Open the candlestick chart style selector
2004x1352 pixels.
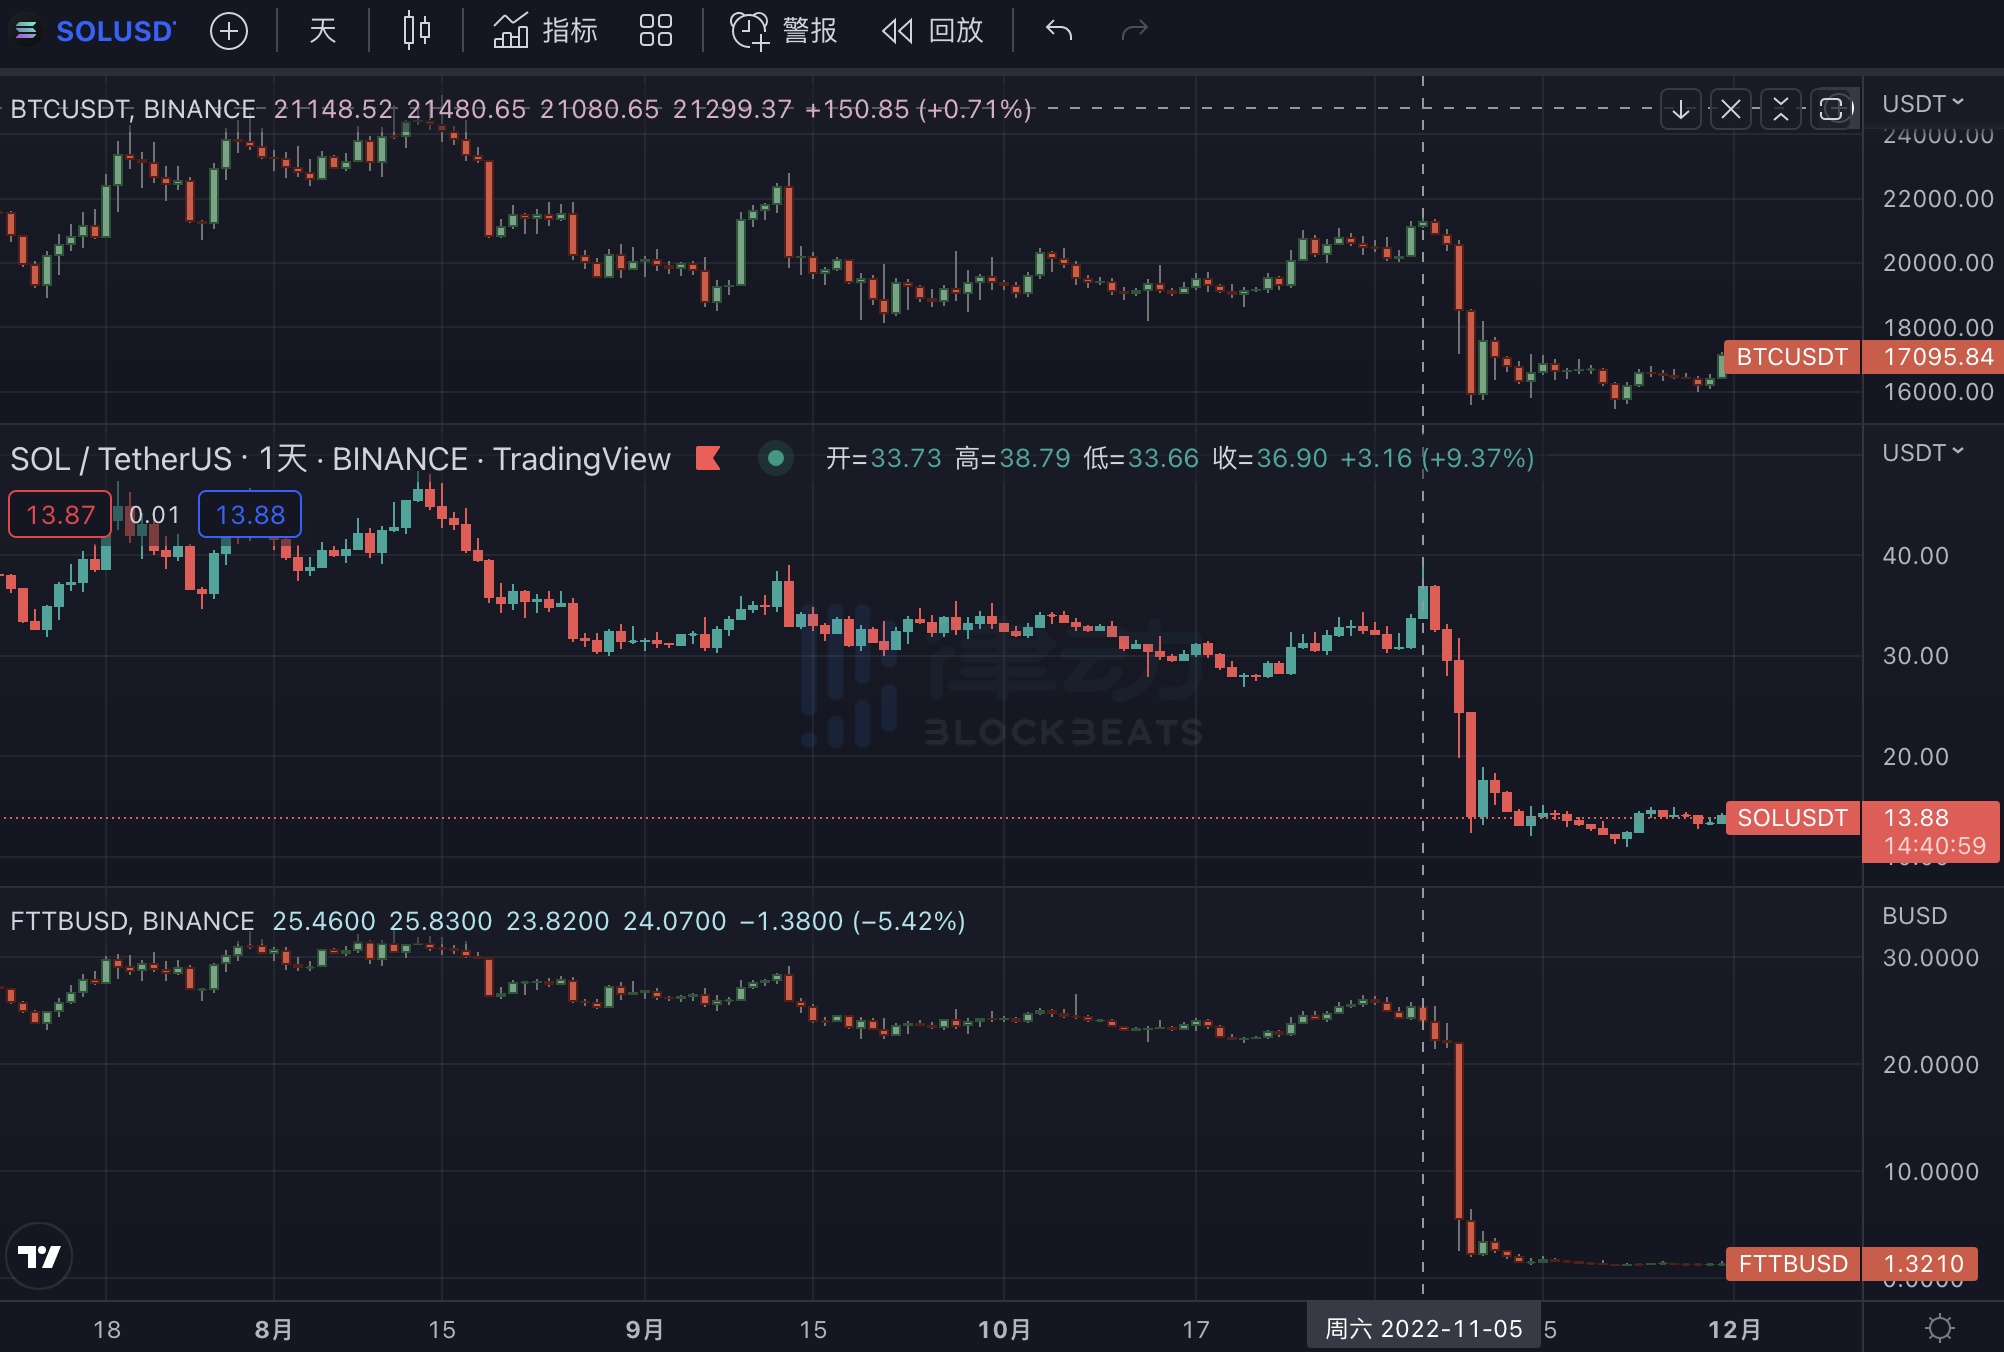click(x=415, y=31)
